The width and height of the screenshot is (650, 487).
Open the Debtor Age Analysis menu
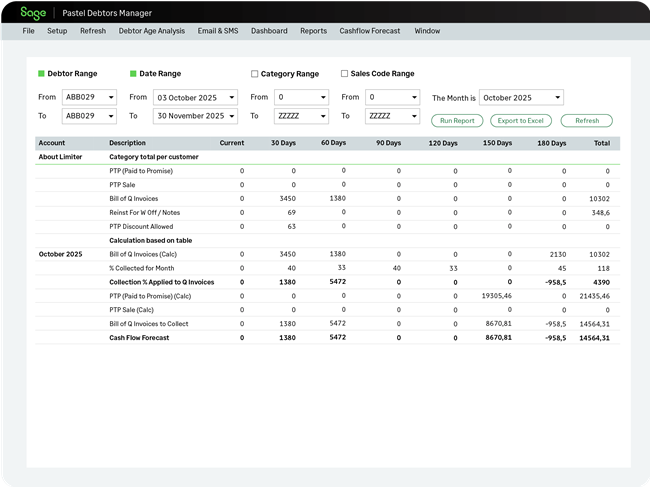coord(152,31)
